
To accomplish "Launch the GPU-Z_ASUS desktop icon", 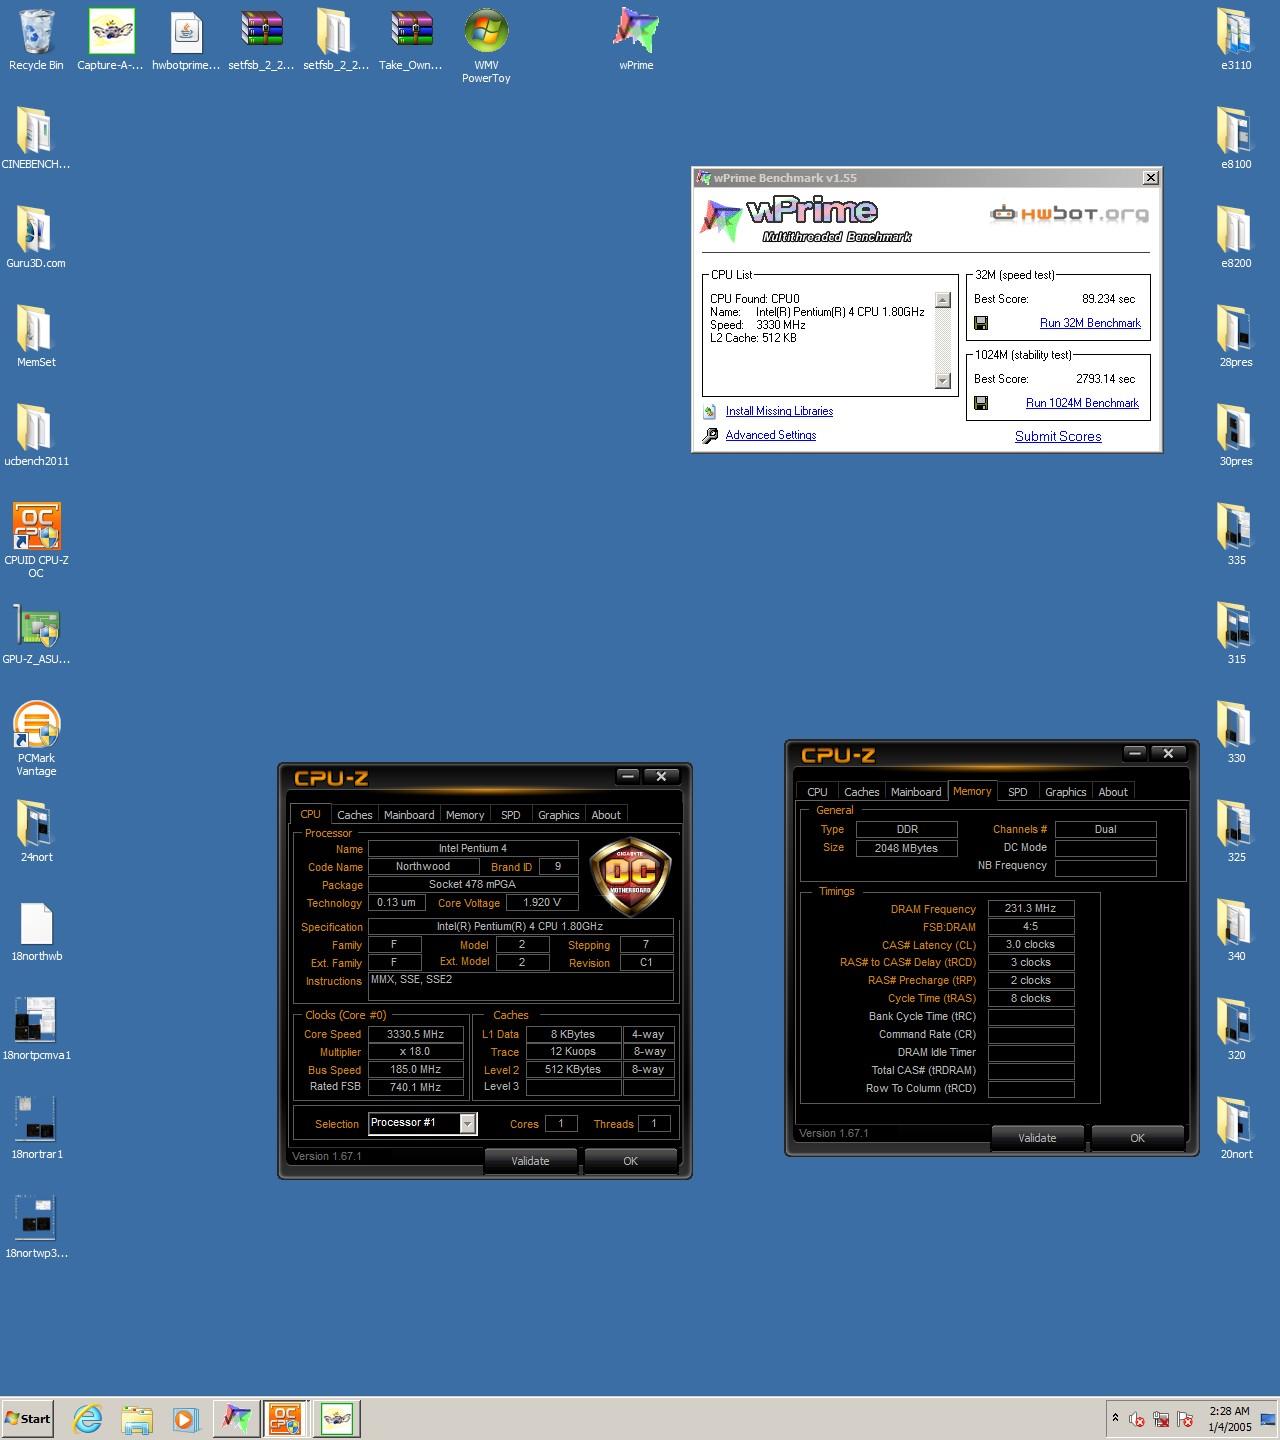I will (x=36, y=633).
